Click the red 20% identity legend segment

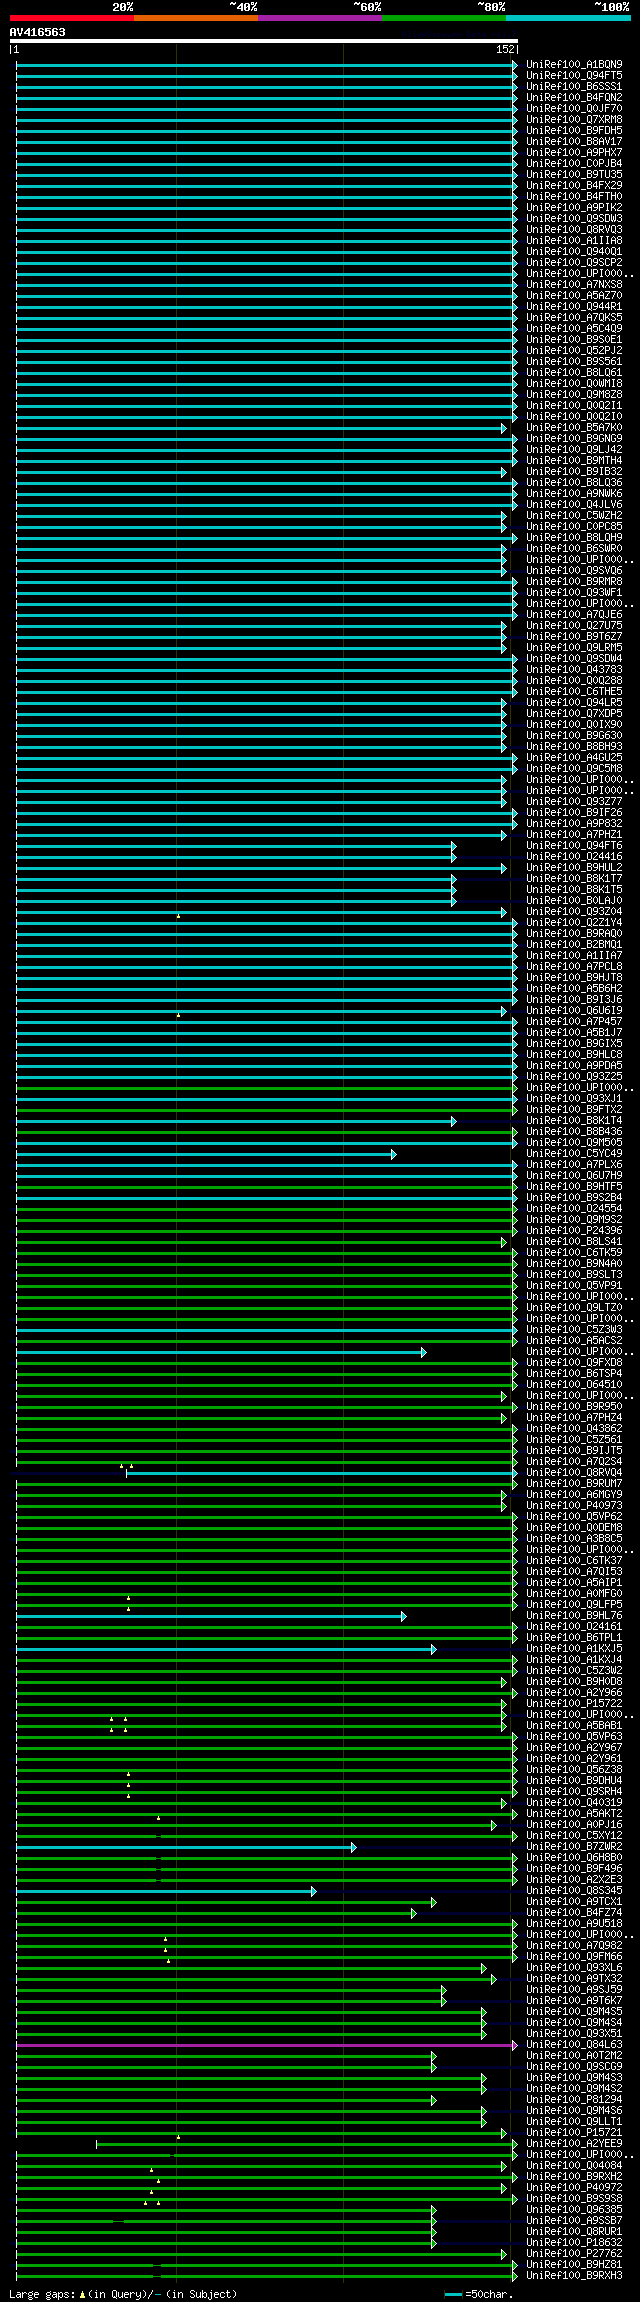click(71, 18)
